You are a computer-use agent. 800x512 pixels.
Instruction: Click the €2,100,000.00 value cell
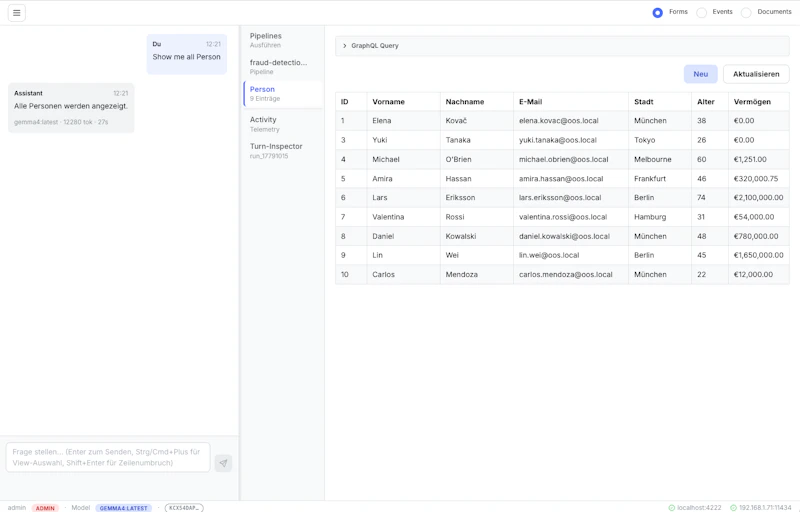coord(758,197)
